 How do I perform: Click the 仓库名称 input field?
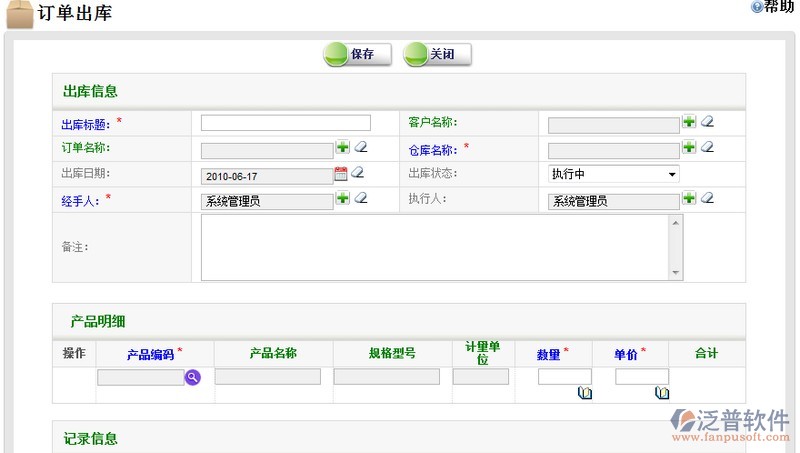click(x=614, y=151)
